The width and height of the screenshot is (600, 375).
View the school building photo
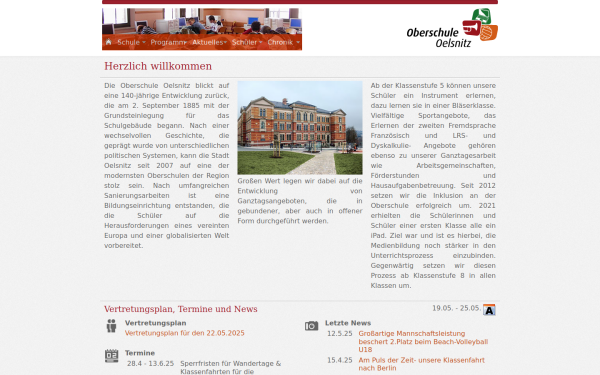[x=300, y=127]
